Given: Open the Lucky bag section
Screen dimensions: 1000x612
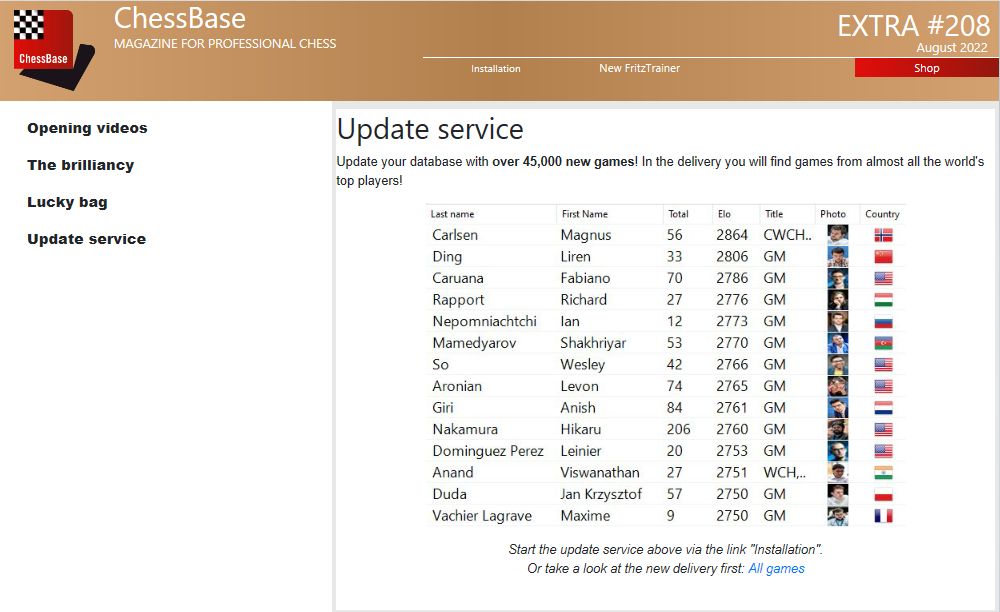Looking at the screenshot, I should point(67,202).
